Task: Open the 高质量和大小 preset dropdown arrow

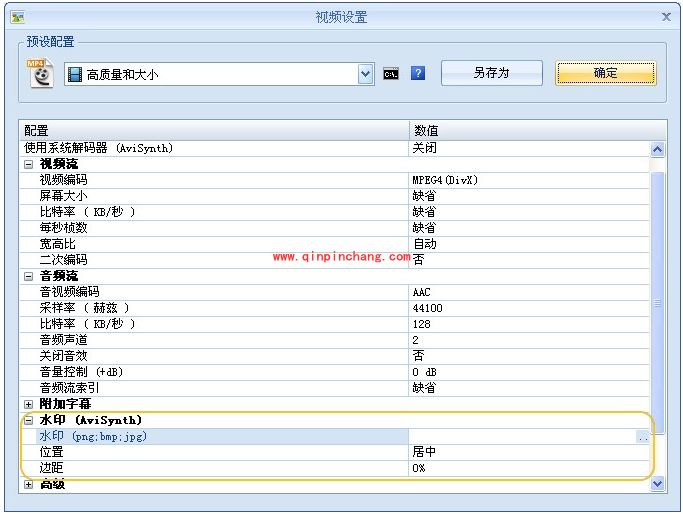Action: tap(365, 74)
